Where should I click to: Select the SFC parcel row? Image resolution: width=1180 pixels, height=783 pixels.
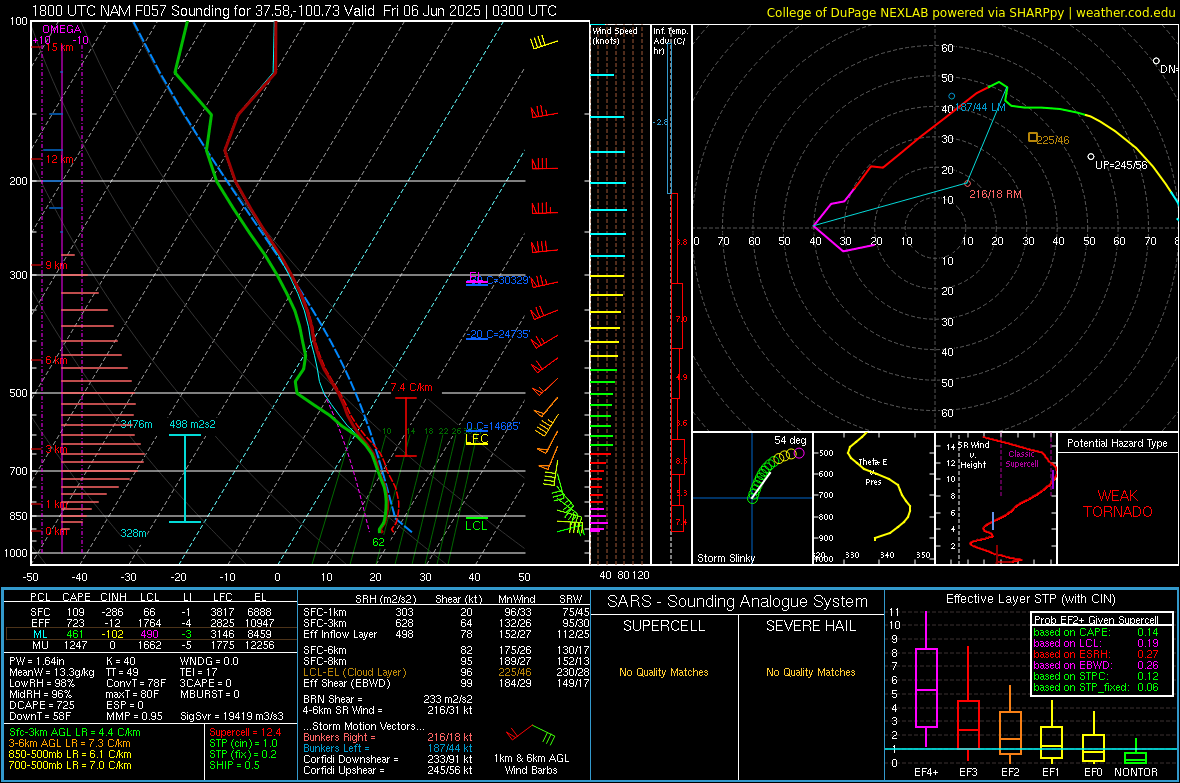[x=151, y=612]
